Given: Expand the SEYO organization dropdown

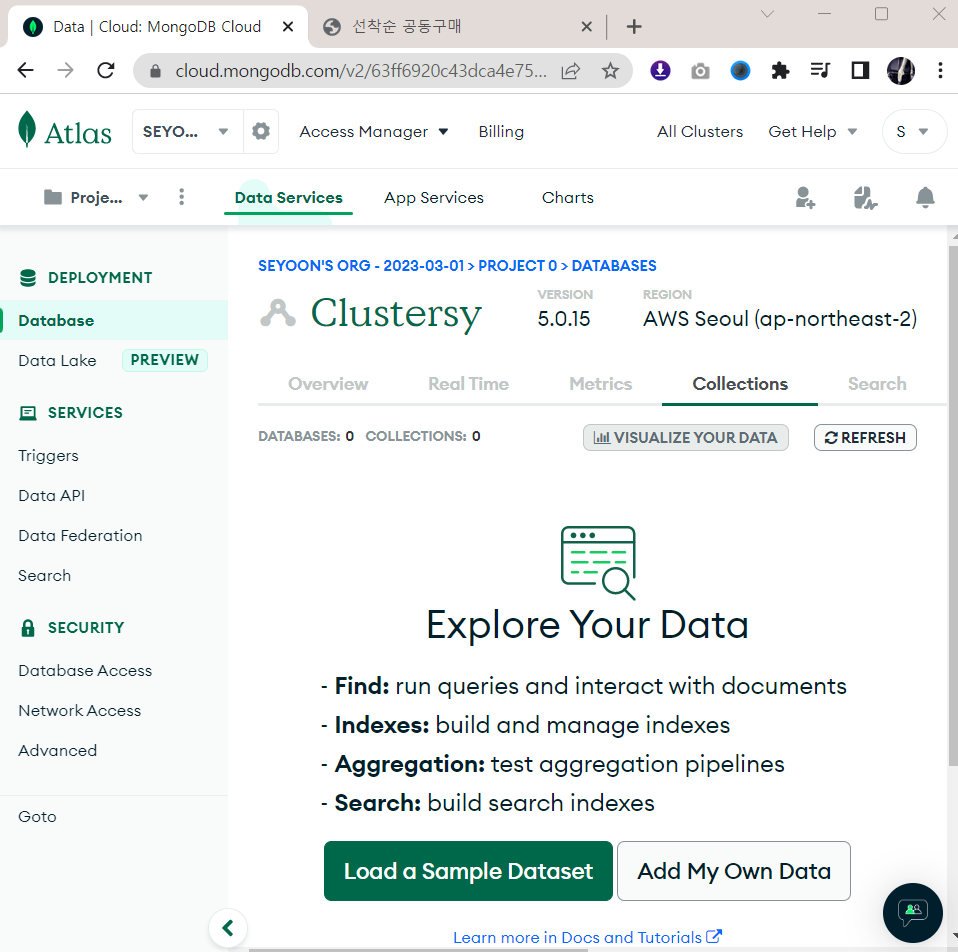Looking at the screenshot, I should coord(188,131).
